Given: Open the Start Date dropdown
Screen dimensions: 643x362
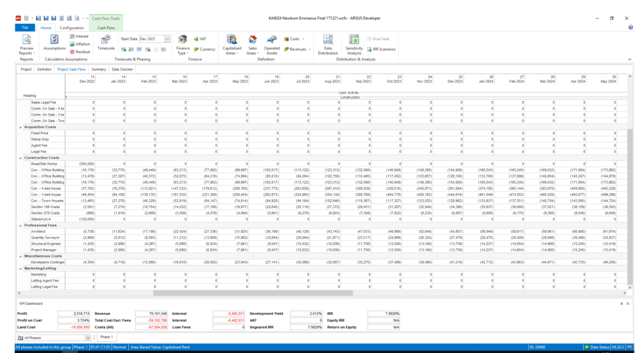Looking at the screenshot, I should 167,39.
